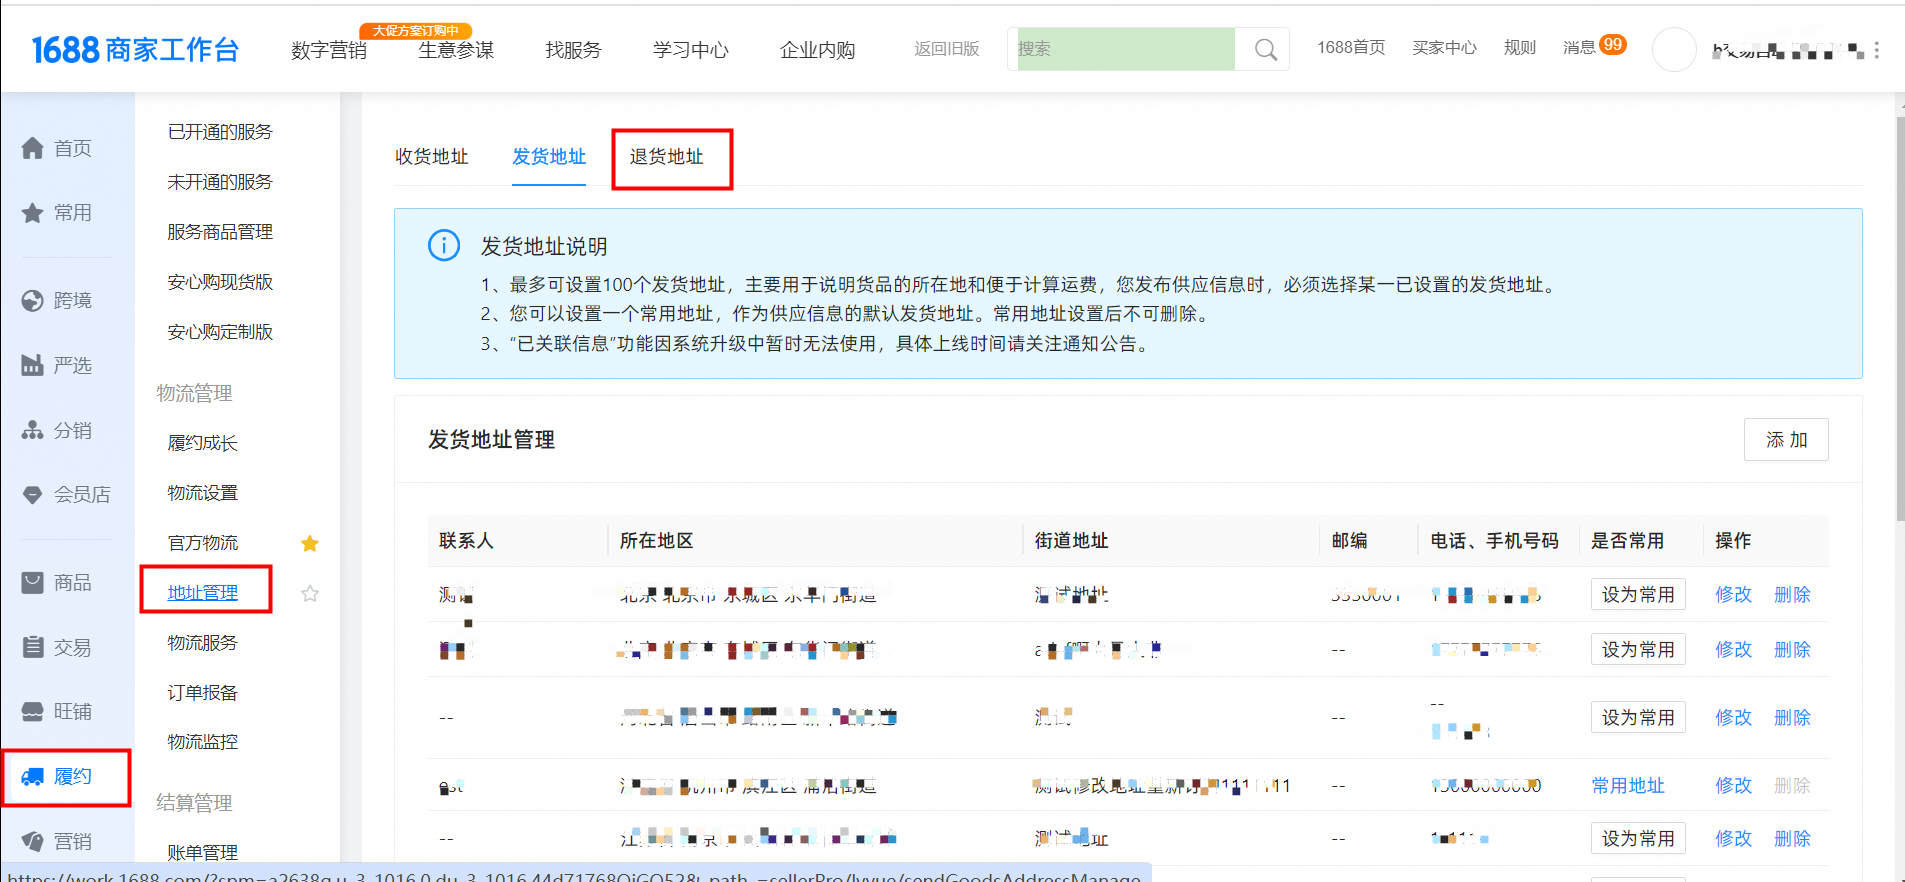Viewport: 1905px width, 882px height.
Task: Switch to the 收货地址 tab
Action: click(x=431, y=157)
